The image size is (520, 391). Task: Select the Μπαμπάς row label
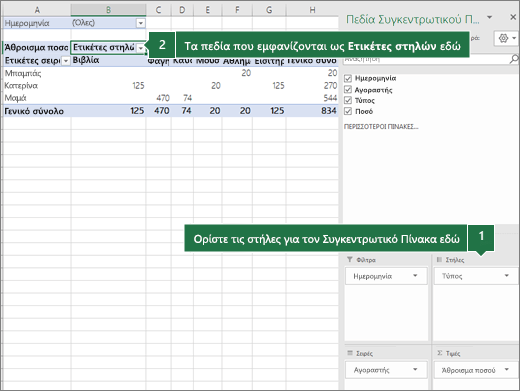point(23,73)
